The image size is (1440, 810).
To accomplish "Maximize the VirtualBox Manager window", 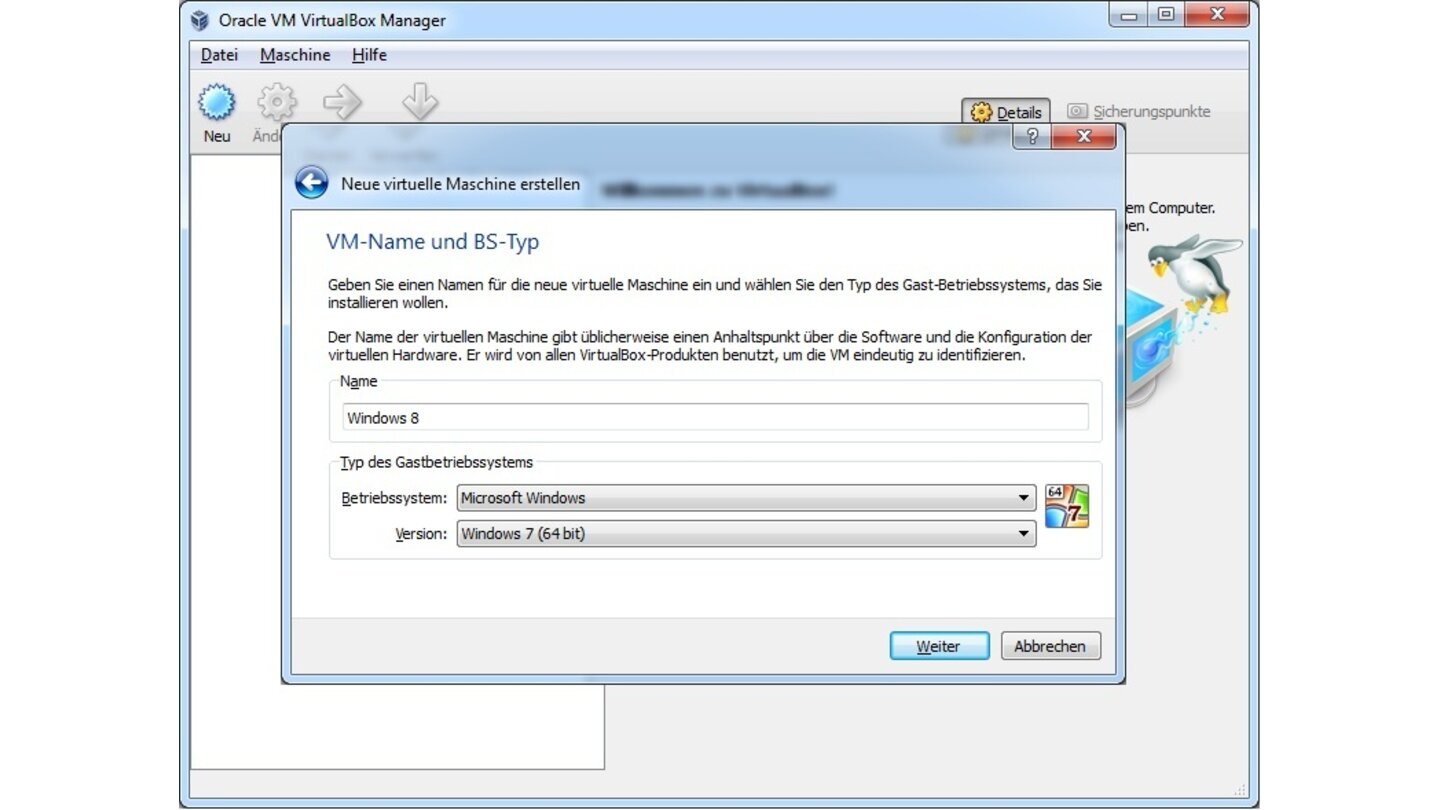I will point(1165,14).
